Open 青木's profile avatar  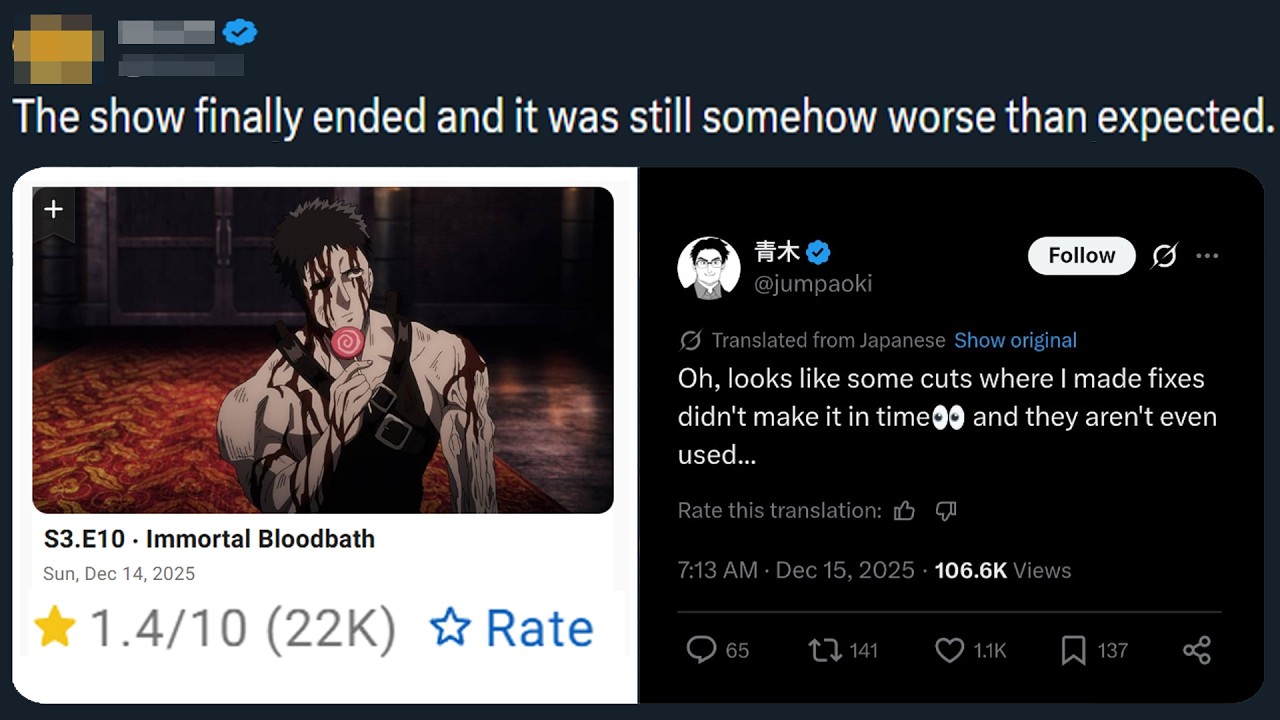[708, 268]
